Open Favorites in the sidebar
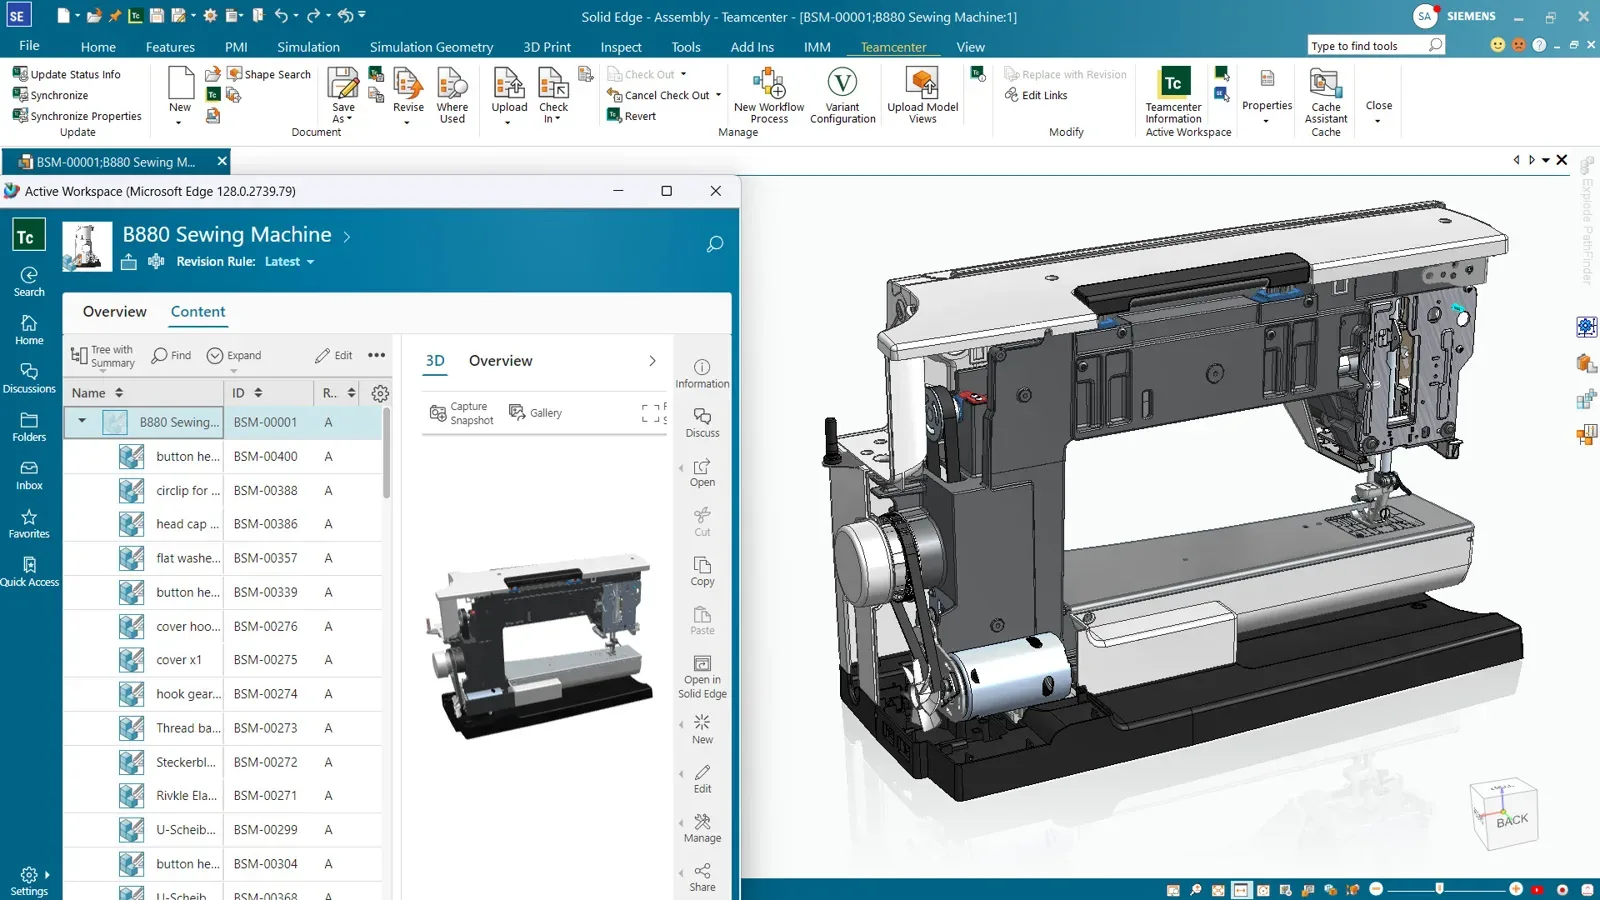 coord(29,523)
